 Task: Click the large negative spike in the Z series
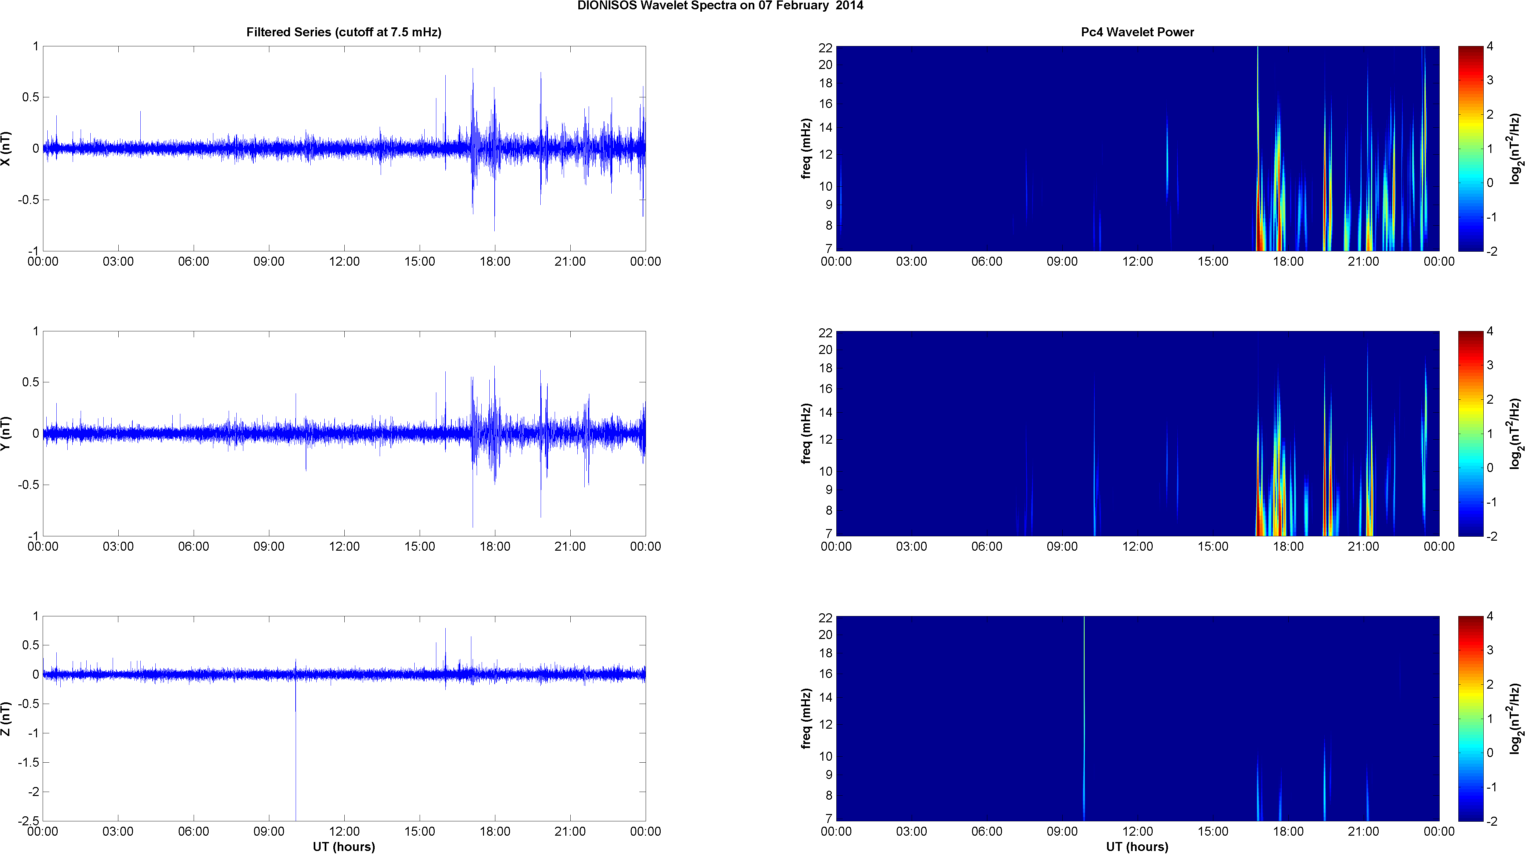[x=295, y=750]
